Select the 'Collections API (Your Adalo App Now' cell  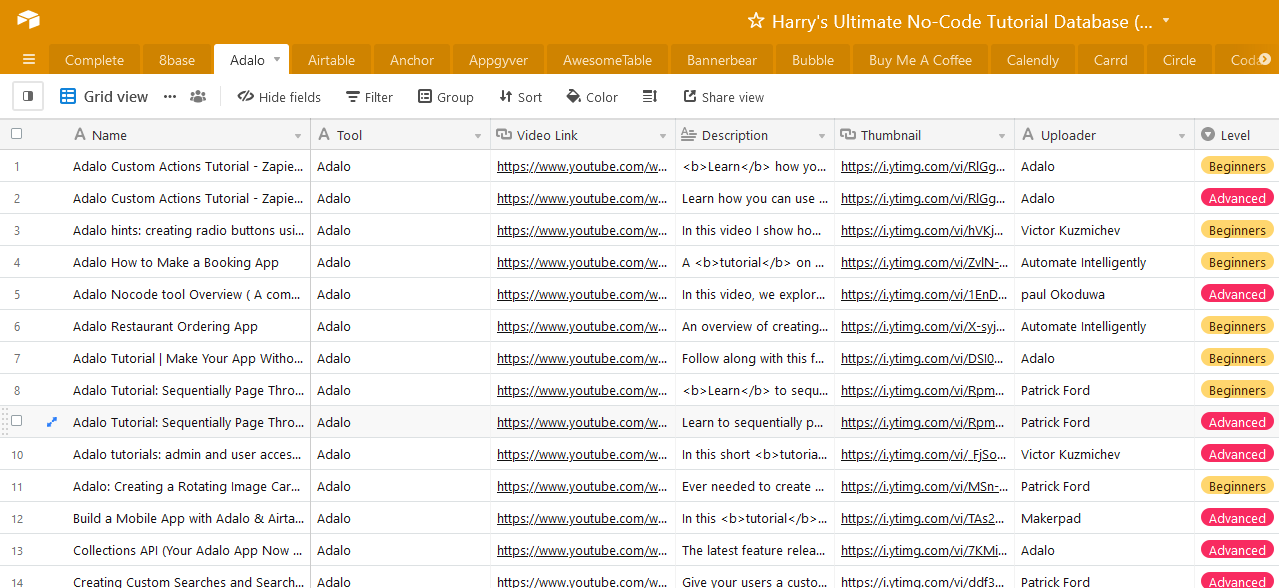coord(190,550)
